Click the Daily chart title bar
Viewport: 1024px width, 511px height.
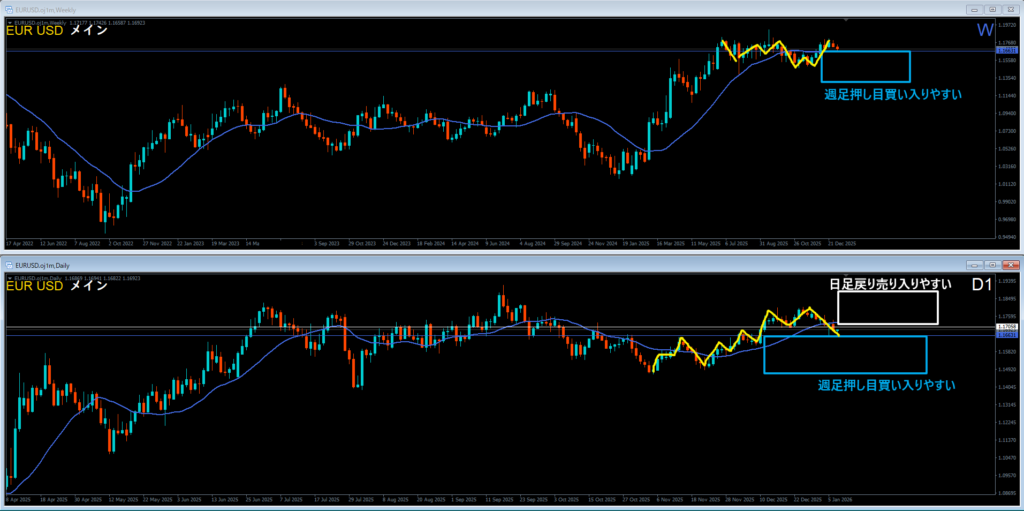coord(500,265)
